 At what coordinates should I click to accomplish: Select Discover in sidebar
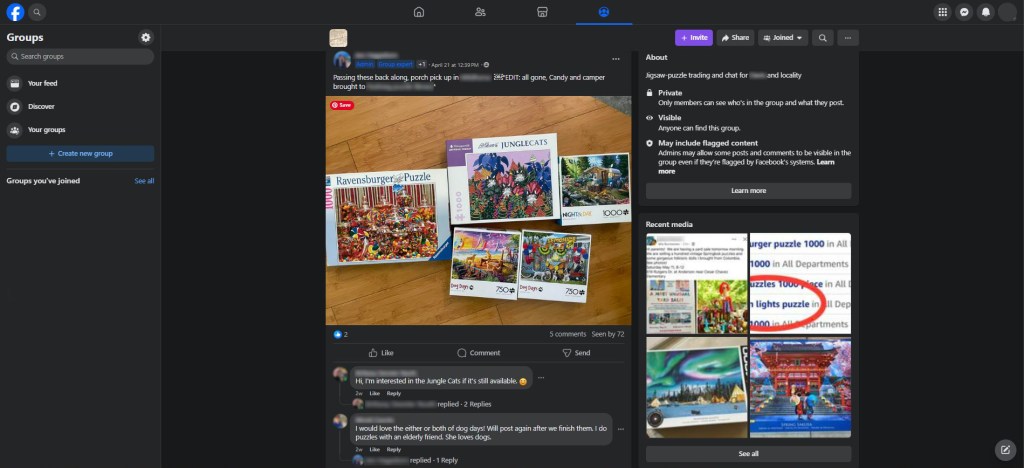click(x=41, y=106)
